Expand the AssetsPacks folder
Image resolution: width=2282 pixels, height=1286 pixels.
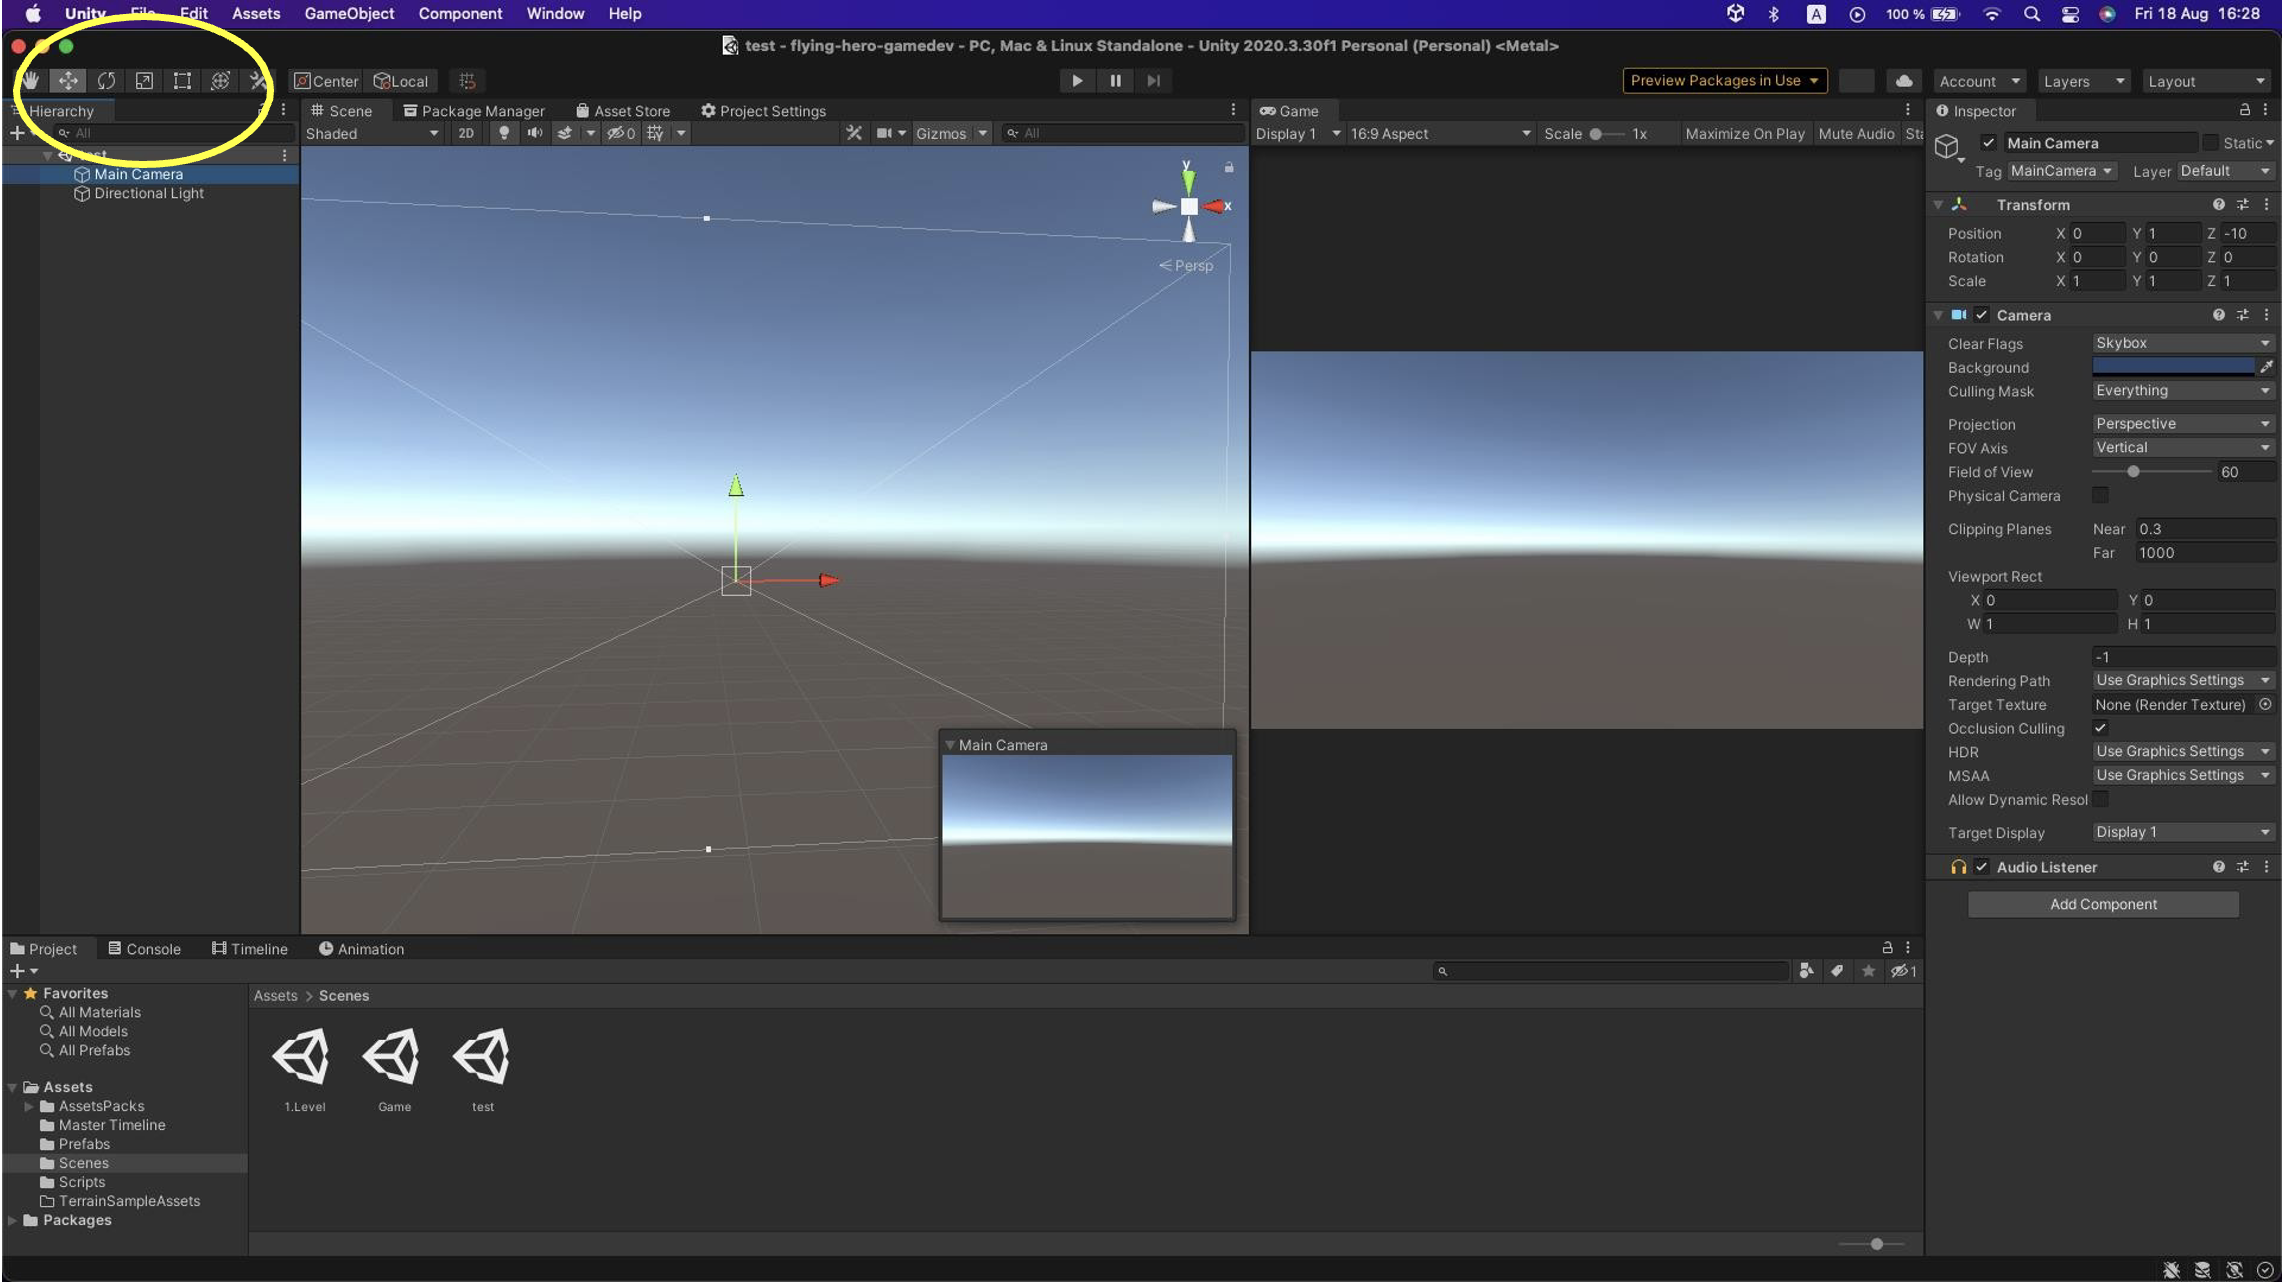pos(28,1106)
